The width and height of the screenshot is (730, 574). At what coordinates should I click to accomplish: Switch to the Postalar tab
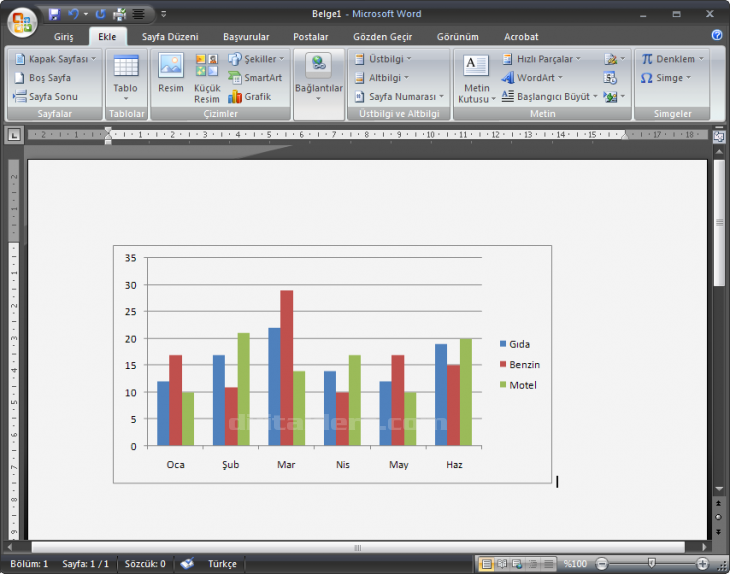point(311,37)
